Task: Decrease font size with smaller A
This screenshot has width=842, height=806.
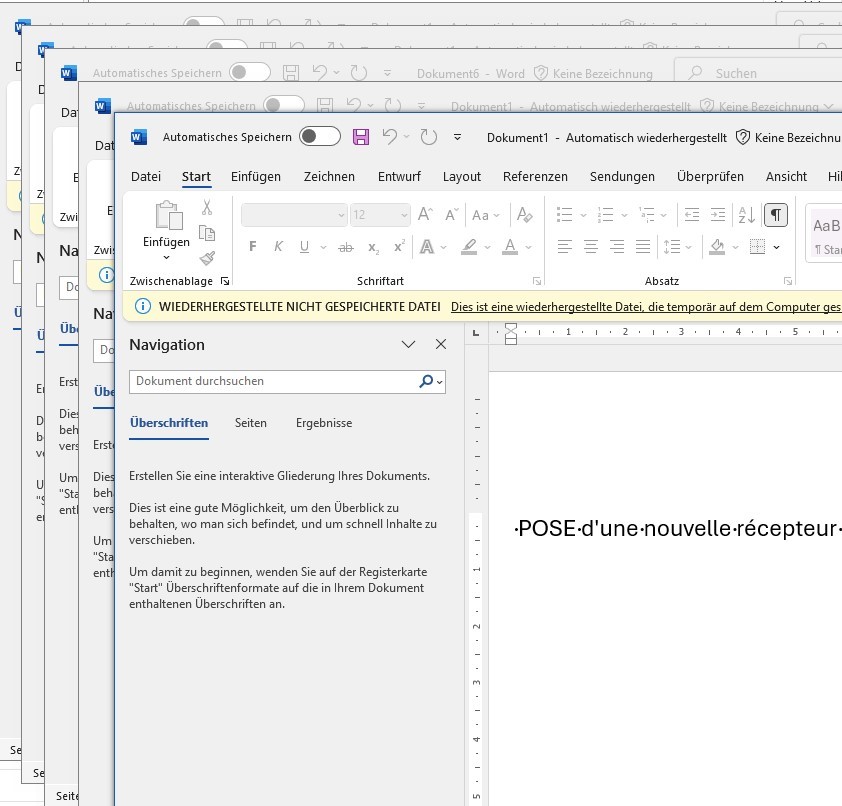Action: pos(452,215)
